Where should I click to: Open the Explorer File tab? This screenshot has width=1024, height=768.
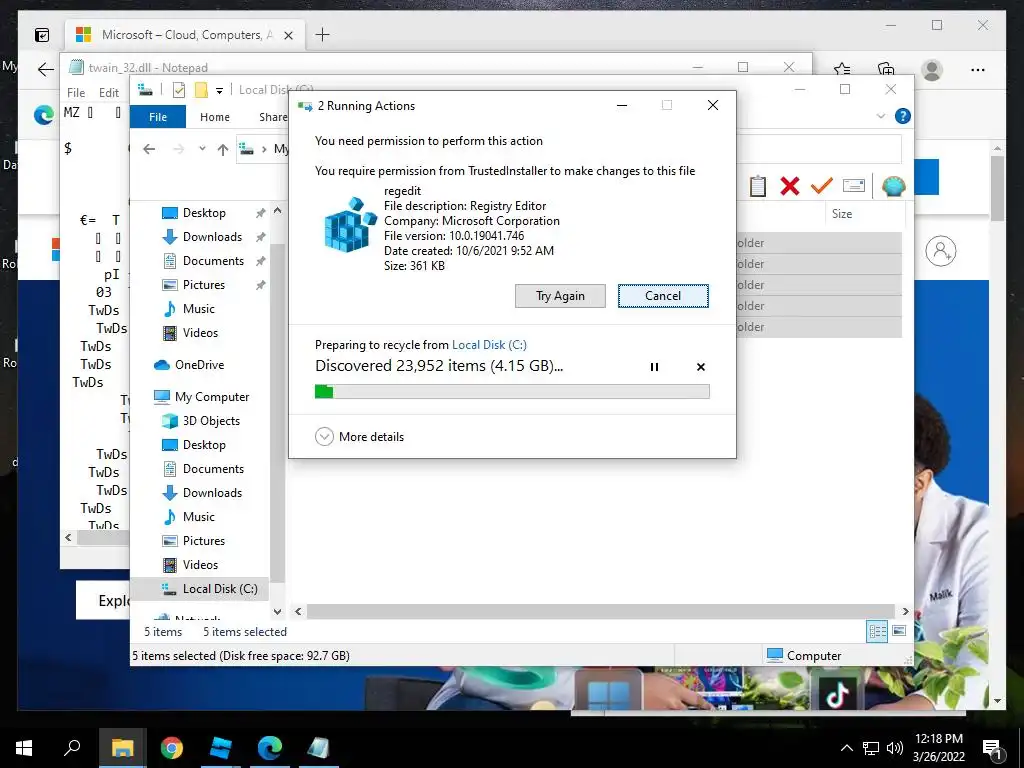tap(158, 117)
